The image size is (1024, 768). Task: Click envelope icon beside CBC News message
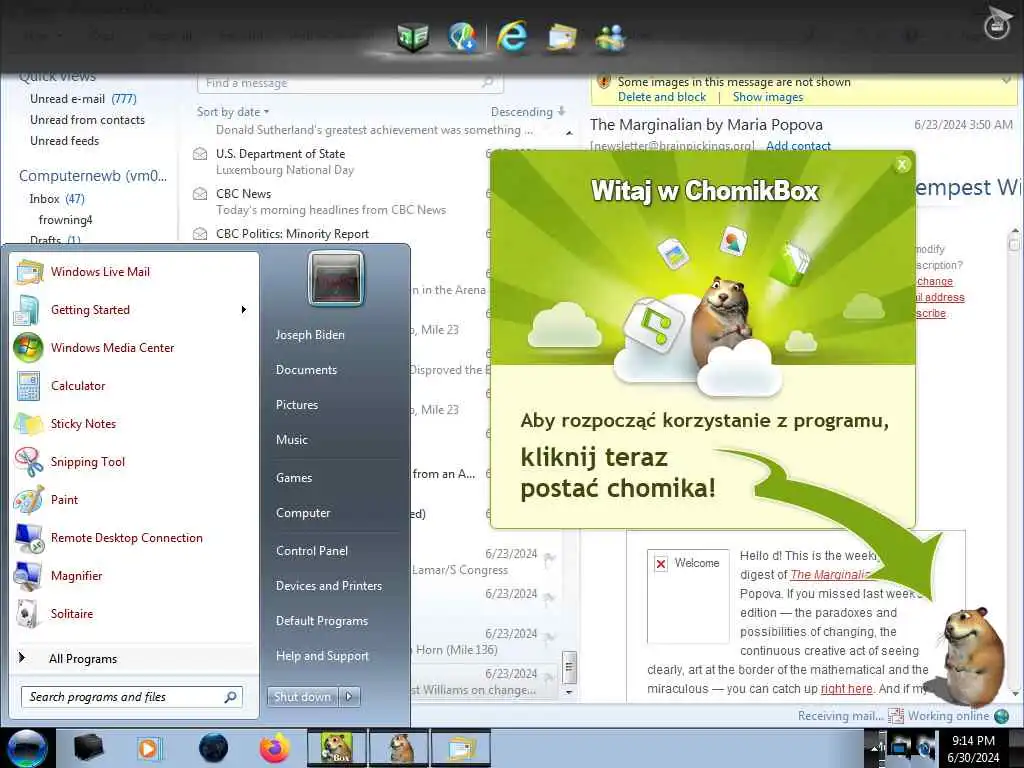pos(200,194)
